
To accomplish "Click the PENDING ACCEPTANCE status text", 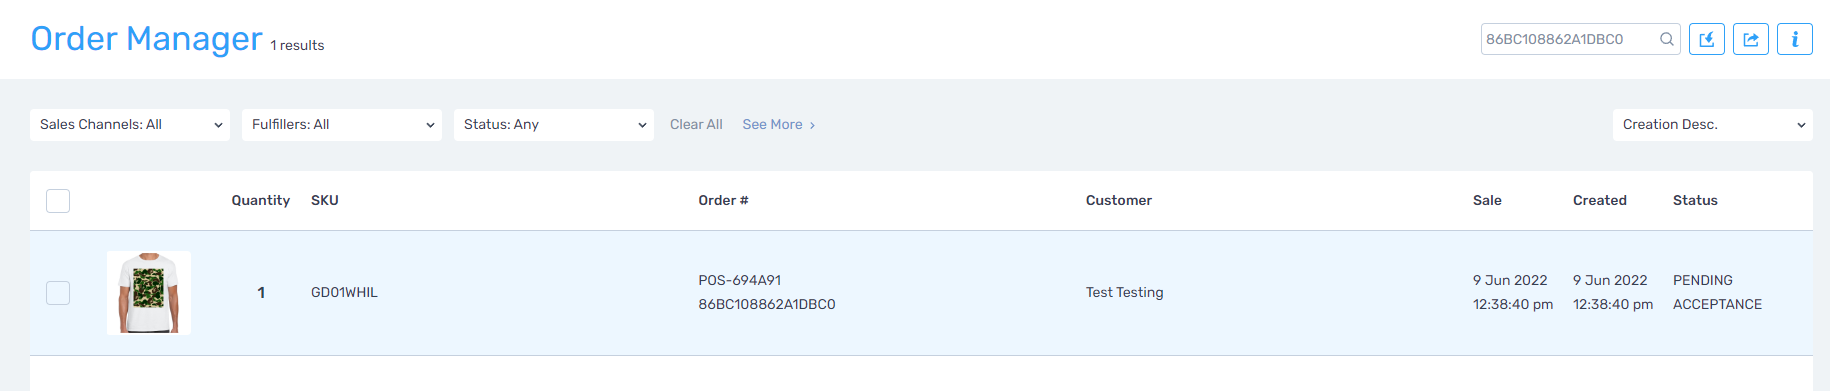I will (1718, 292).
